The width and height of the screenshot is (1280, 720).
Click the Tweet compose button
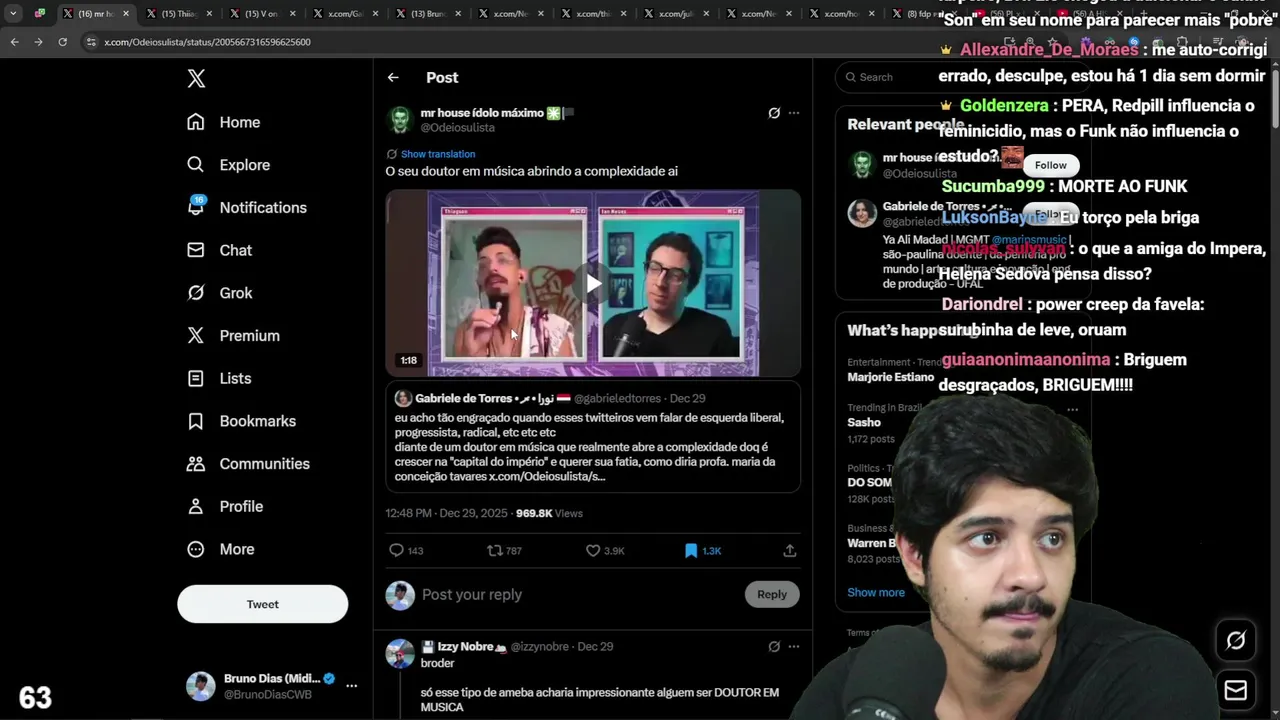263,604
